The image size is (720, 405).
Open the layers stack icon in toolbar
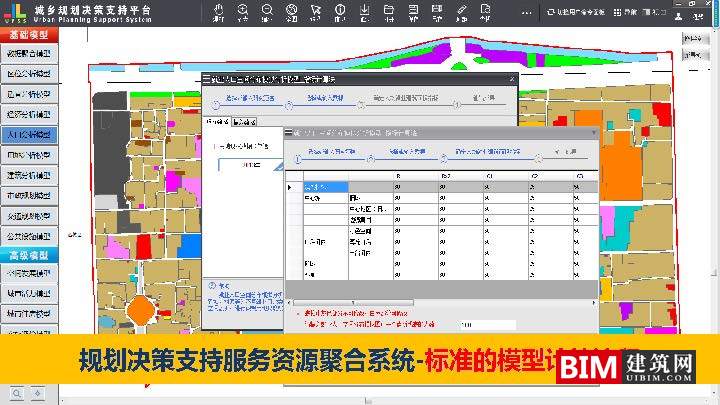pos(415,13)
